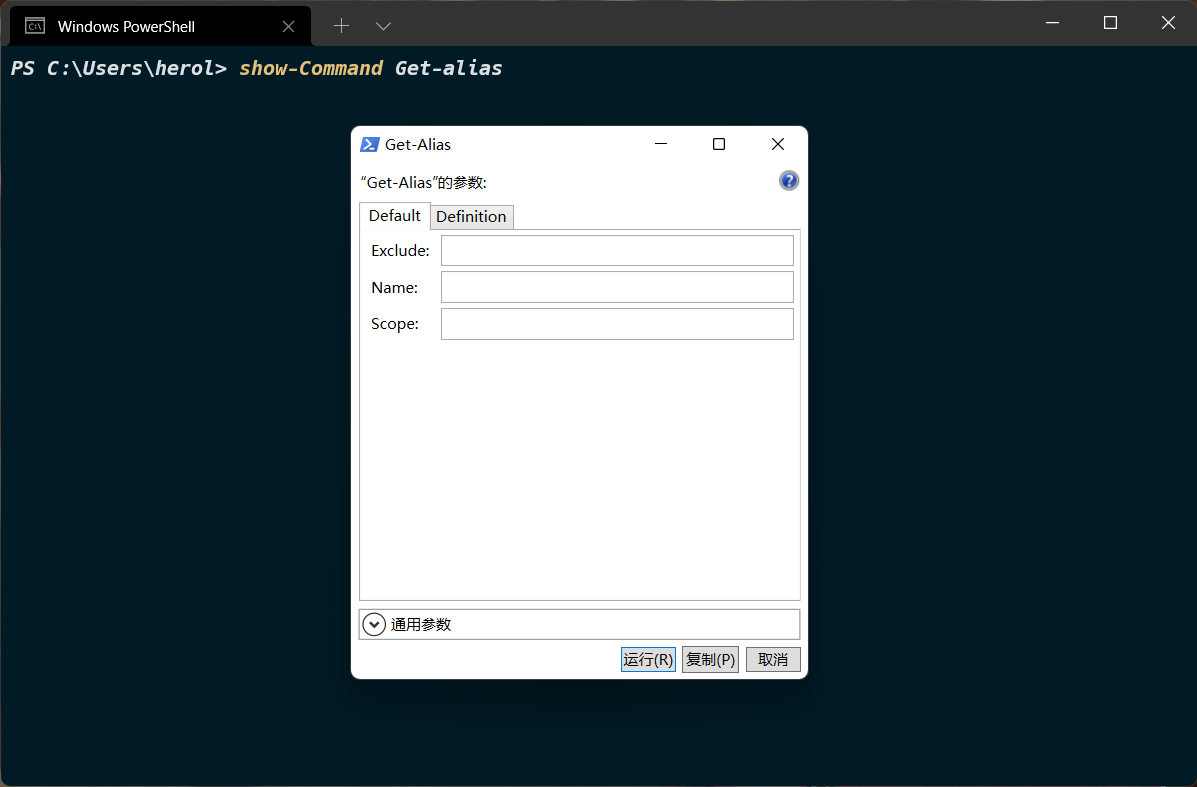Focus the Exclude input field
Viewport: 1197px width, 787px height.
617,250
